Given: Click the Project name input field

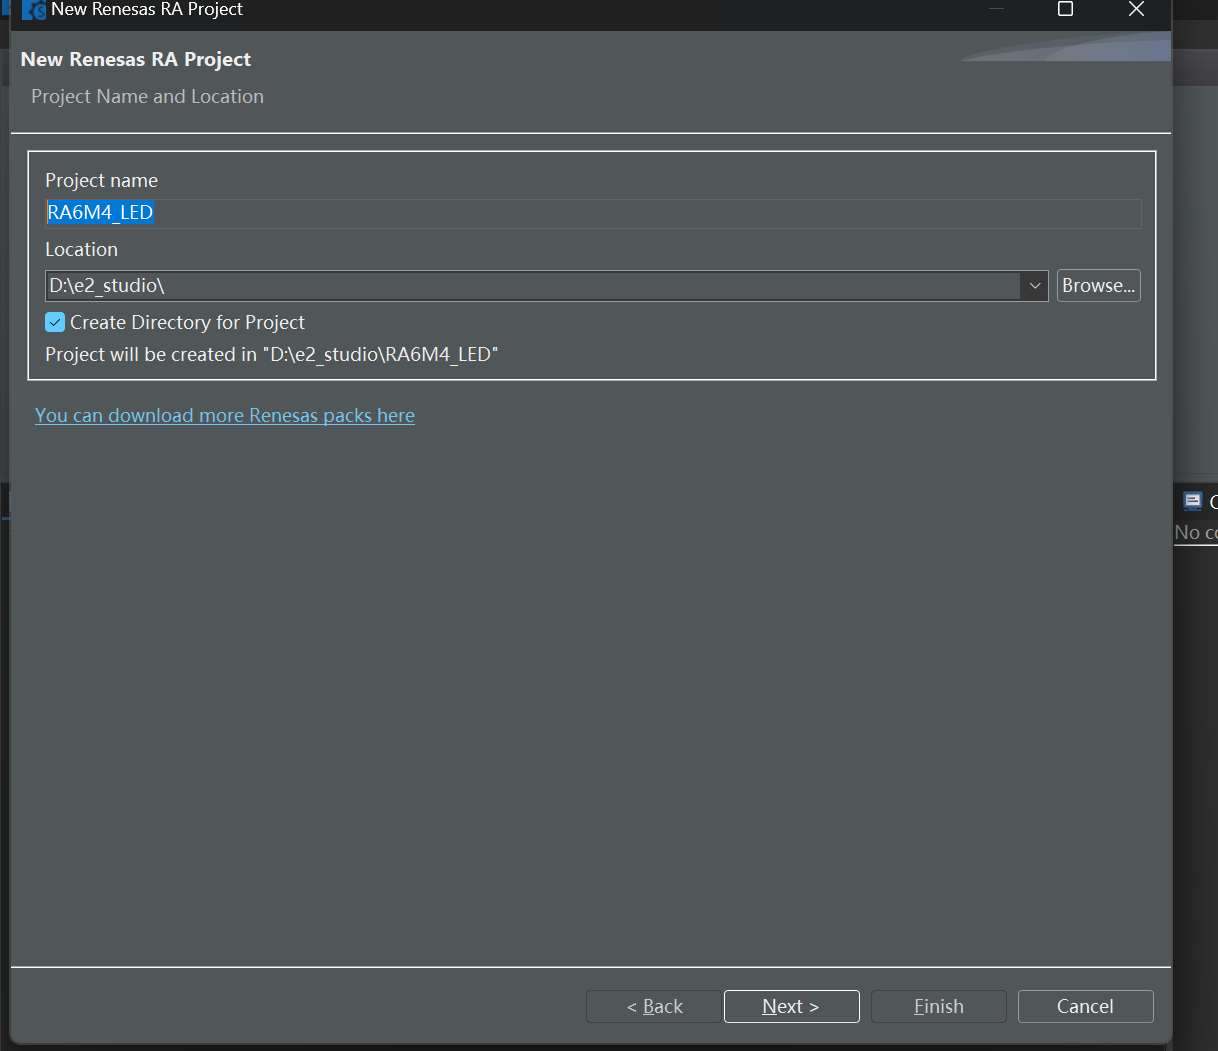Looking at the screenshot, I should click(593, 213).
